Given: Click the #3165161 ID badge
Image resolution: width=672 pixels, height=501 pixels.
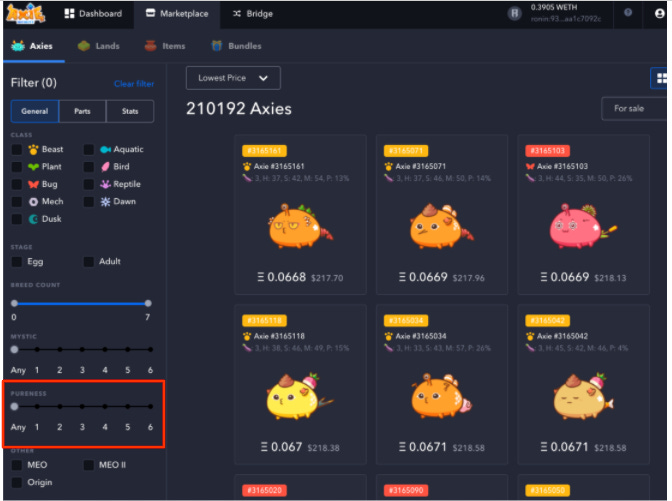Looking at the screenshot, I should (x=264, y=151).
